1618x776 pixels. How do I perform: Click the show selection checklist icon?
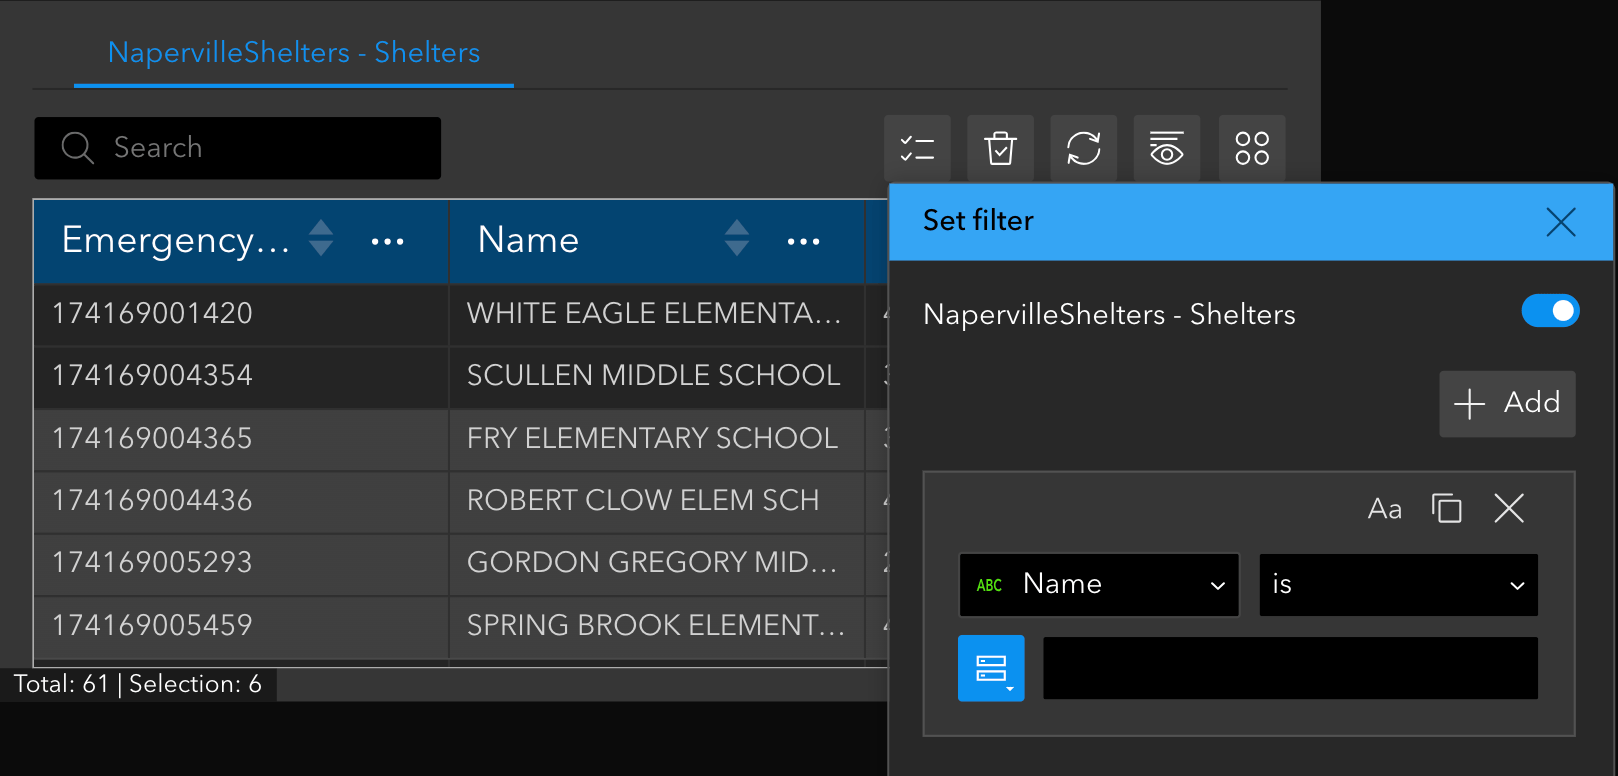coord(917,149)
